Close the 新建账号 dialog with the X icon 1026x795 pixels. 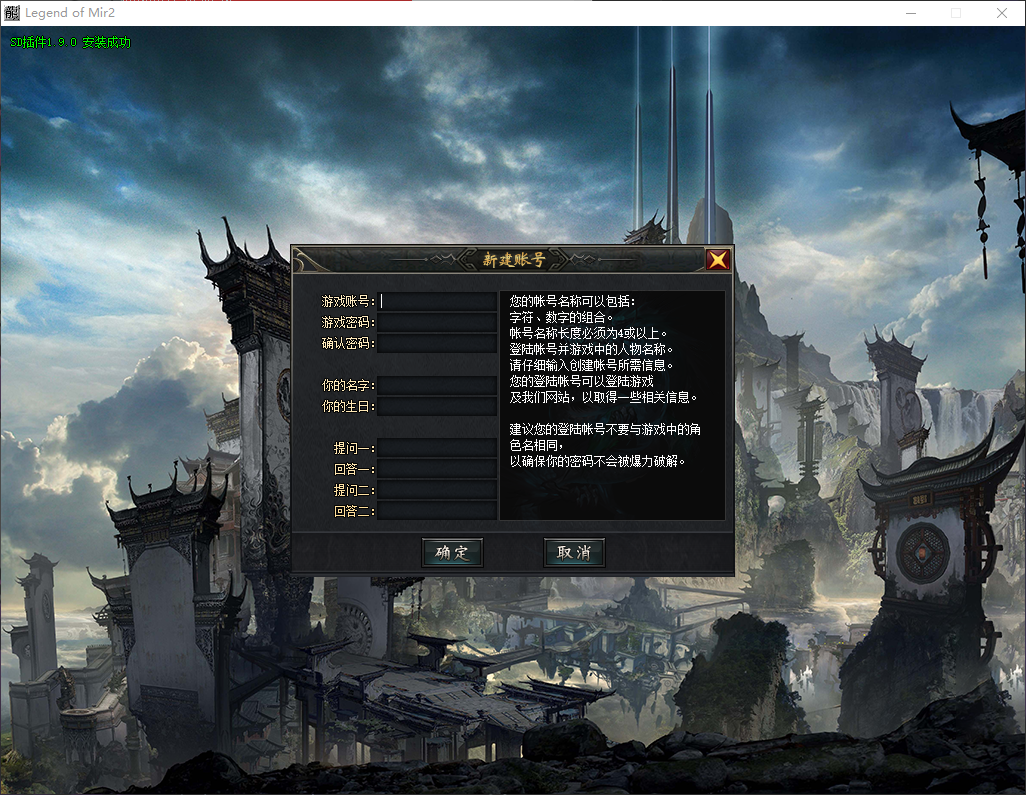(718, 260)
